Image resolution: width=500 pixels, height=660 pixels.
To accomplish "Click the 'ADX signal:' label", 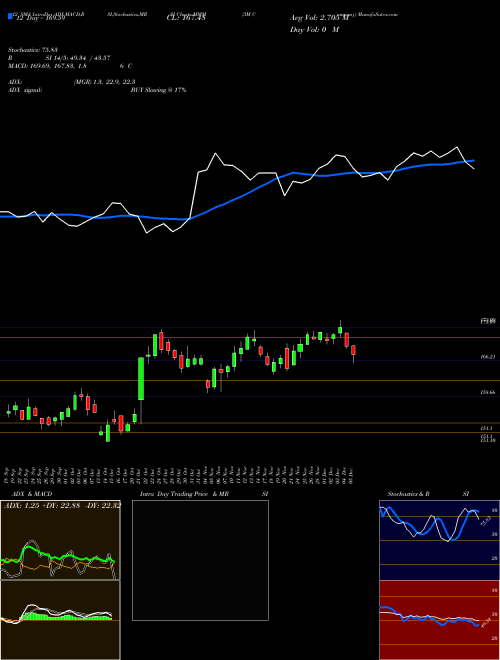I will (x=25, y=90).
